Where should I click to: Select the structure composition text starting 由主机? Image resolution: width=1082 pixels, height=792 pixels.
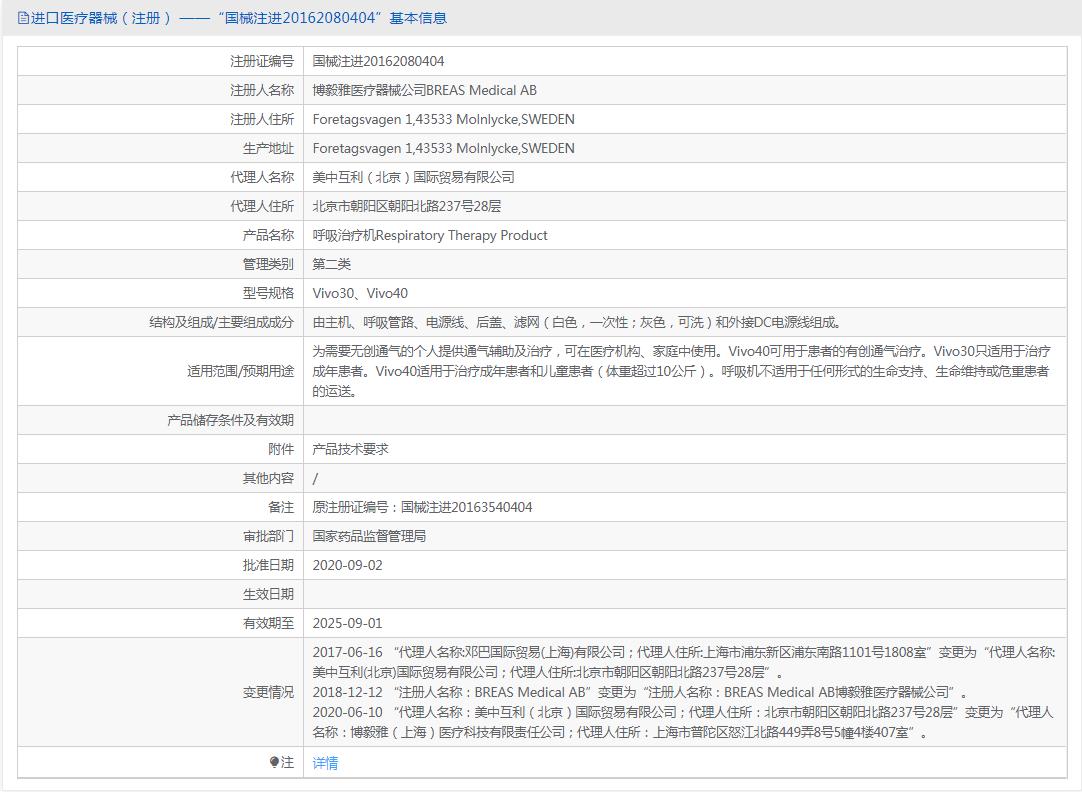click(577, 322)
